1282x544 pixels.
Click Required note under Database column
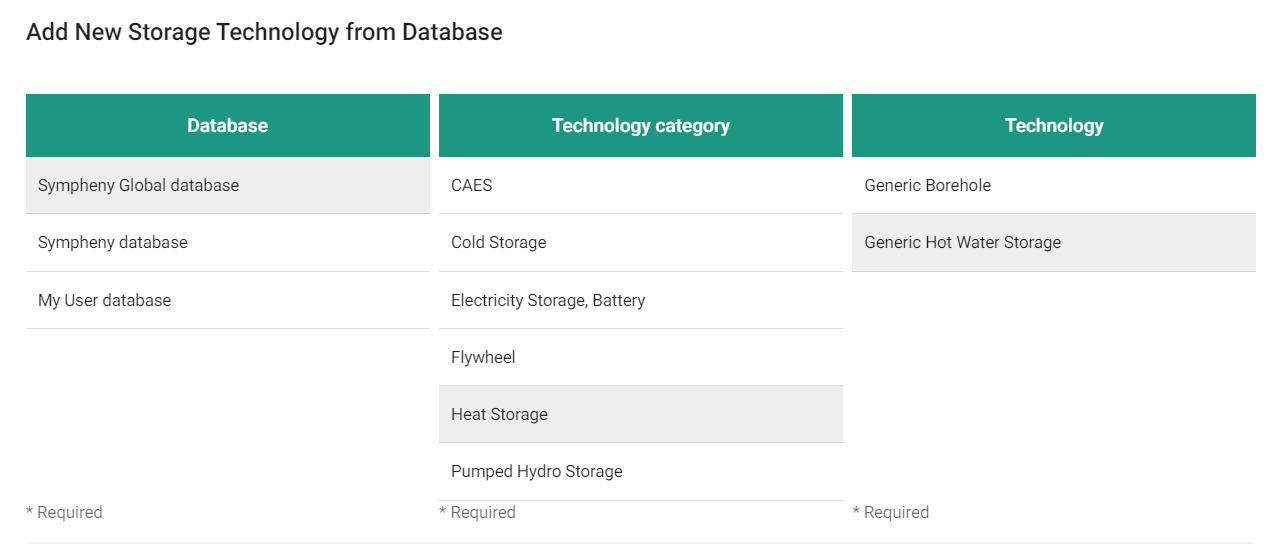point(64,512)
